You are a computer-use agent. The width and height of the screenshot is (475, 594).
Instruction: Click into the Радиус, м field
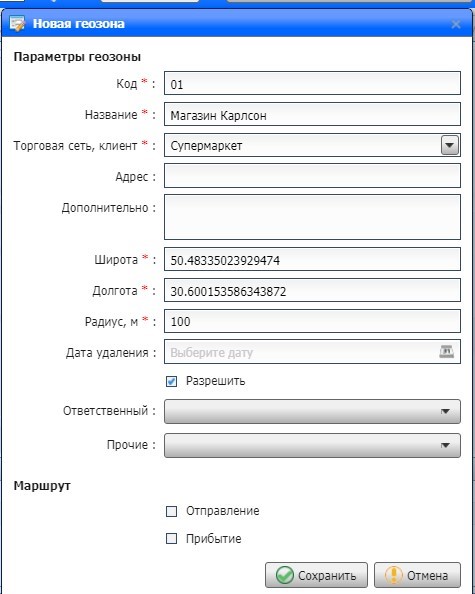tap(312, 321)
